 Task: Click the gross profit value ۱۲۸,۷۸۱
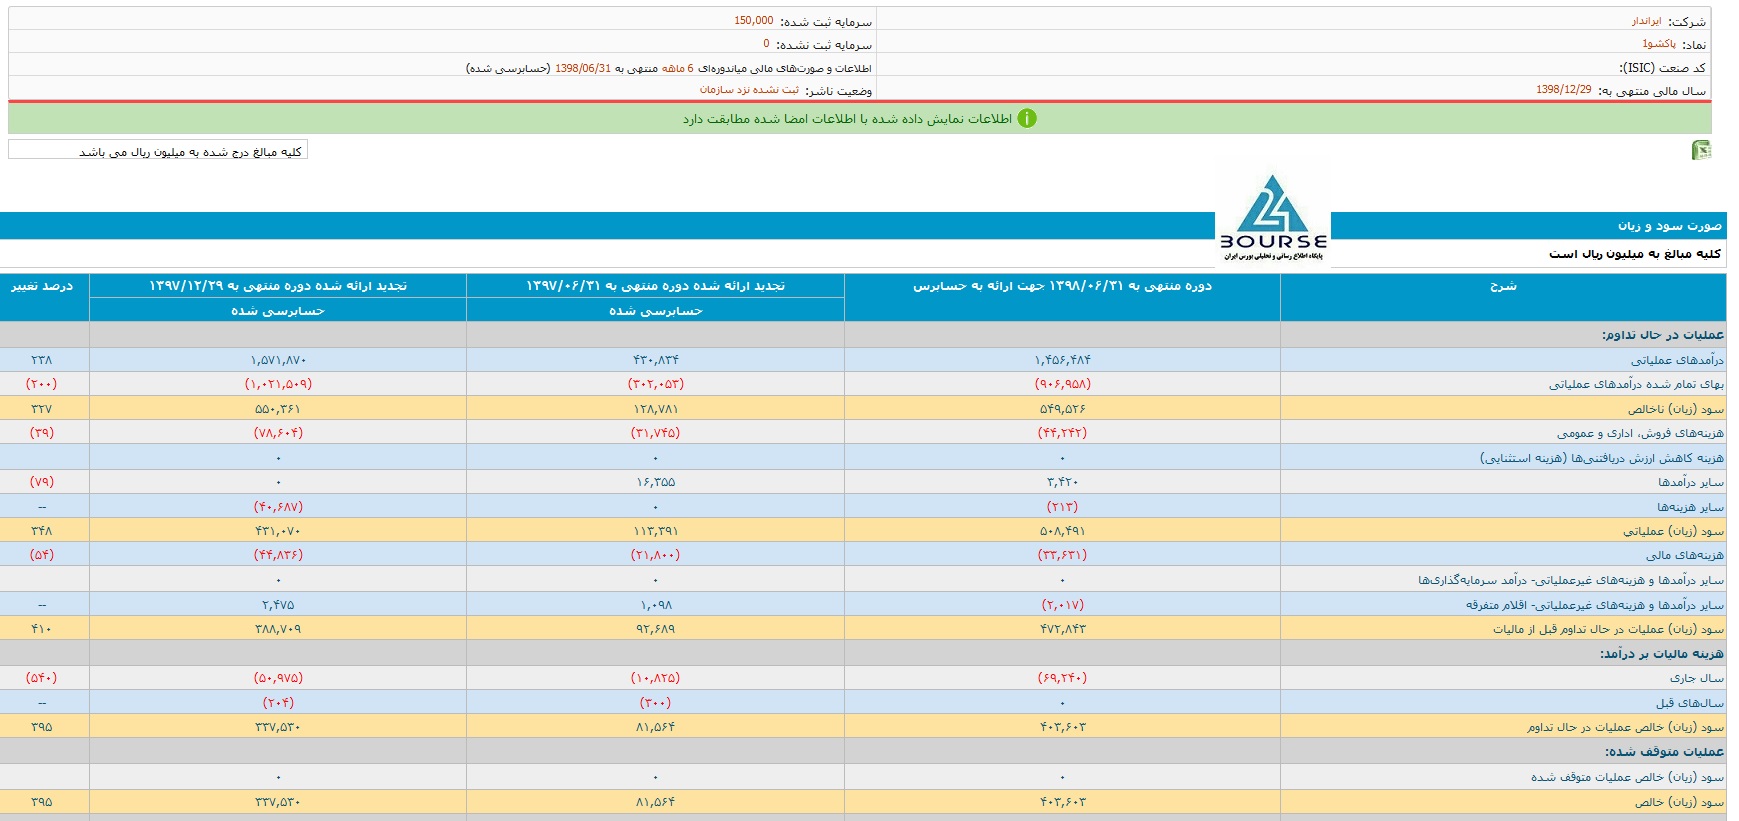pyautogui.click(x=656, y=409)
